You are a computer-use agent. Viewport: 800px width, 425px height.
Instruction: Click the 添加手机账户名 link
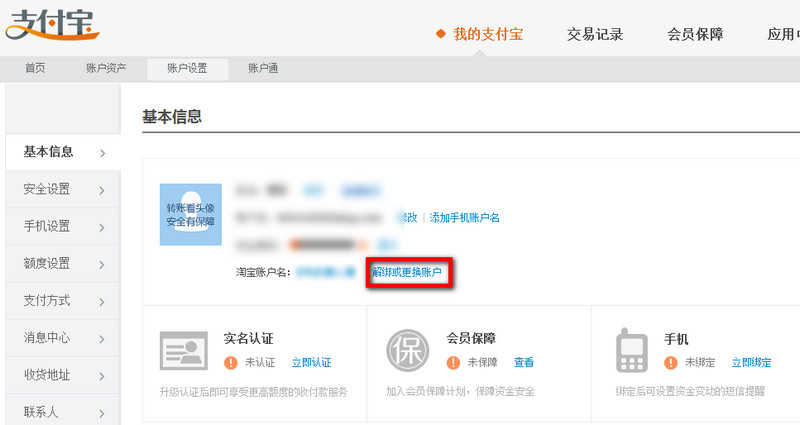[464, 217]
